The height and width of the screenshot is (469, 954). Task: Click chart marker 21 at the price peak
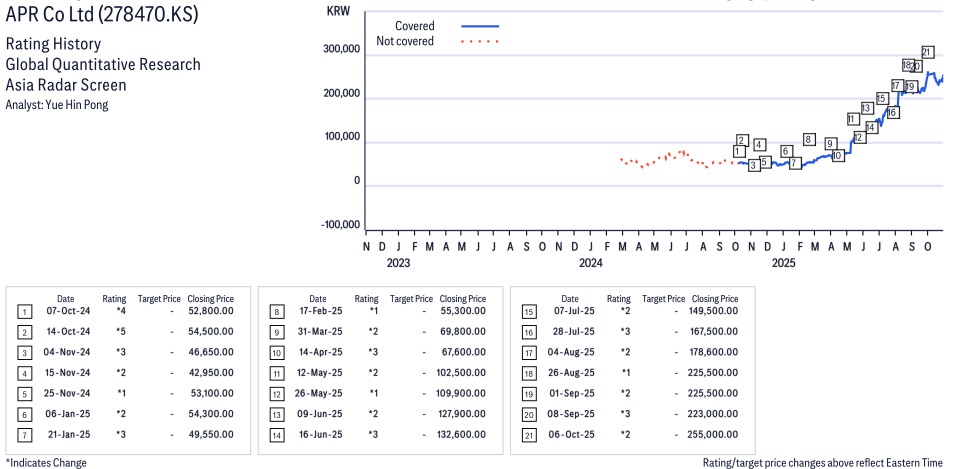927,52
